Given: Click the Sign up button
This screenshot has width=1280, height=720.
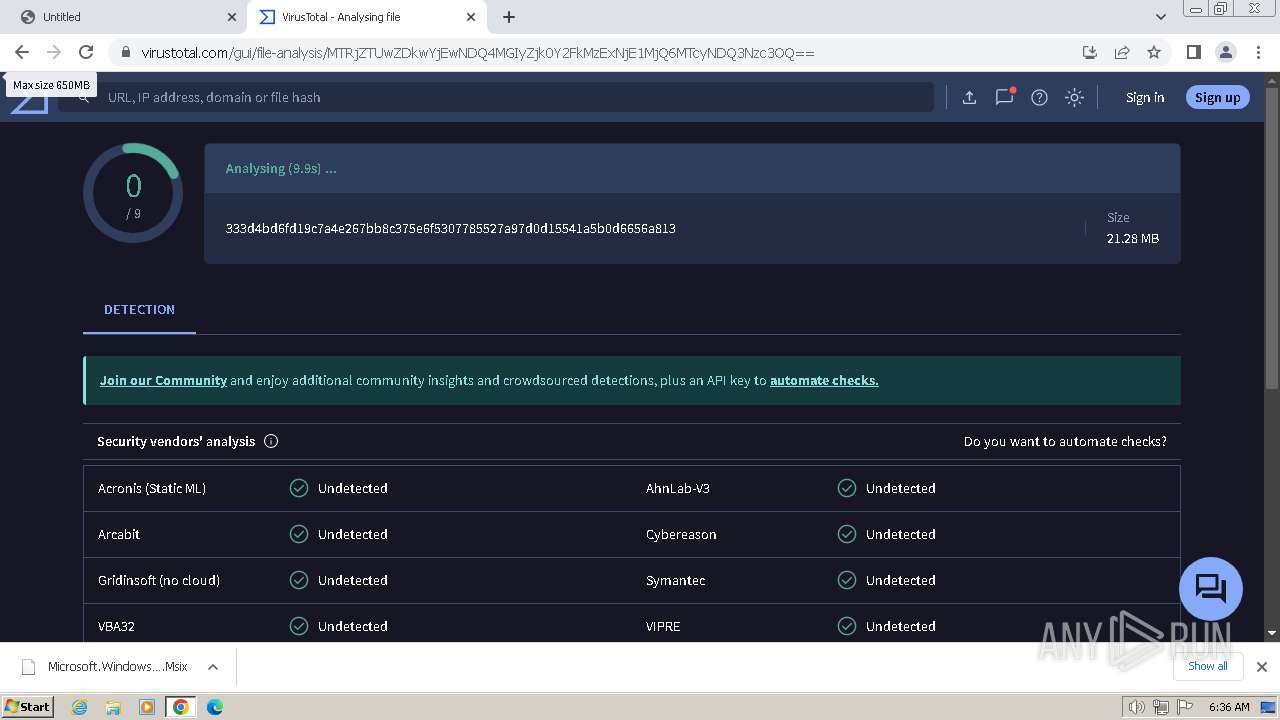Looking at the screenshot, I should (x=1217, y=97).
